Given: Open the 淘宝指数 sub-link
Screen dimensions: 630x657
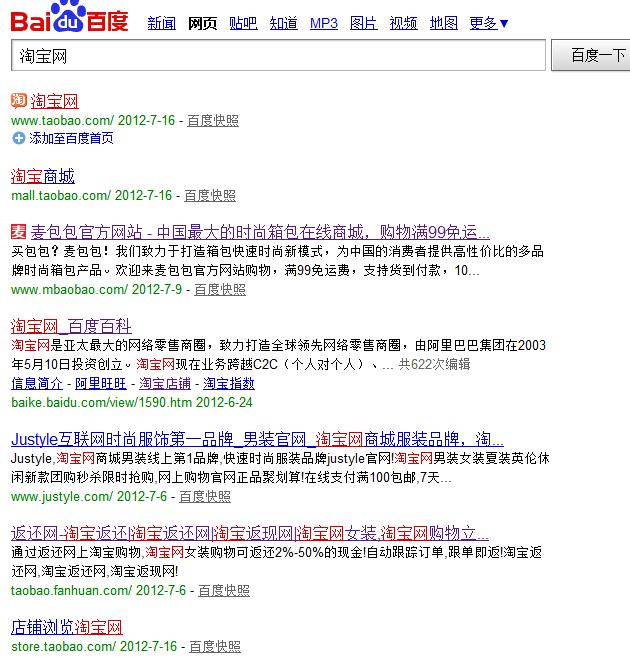Looking at the screenshot, I should pos(229,383).
